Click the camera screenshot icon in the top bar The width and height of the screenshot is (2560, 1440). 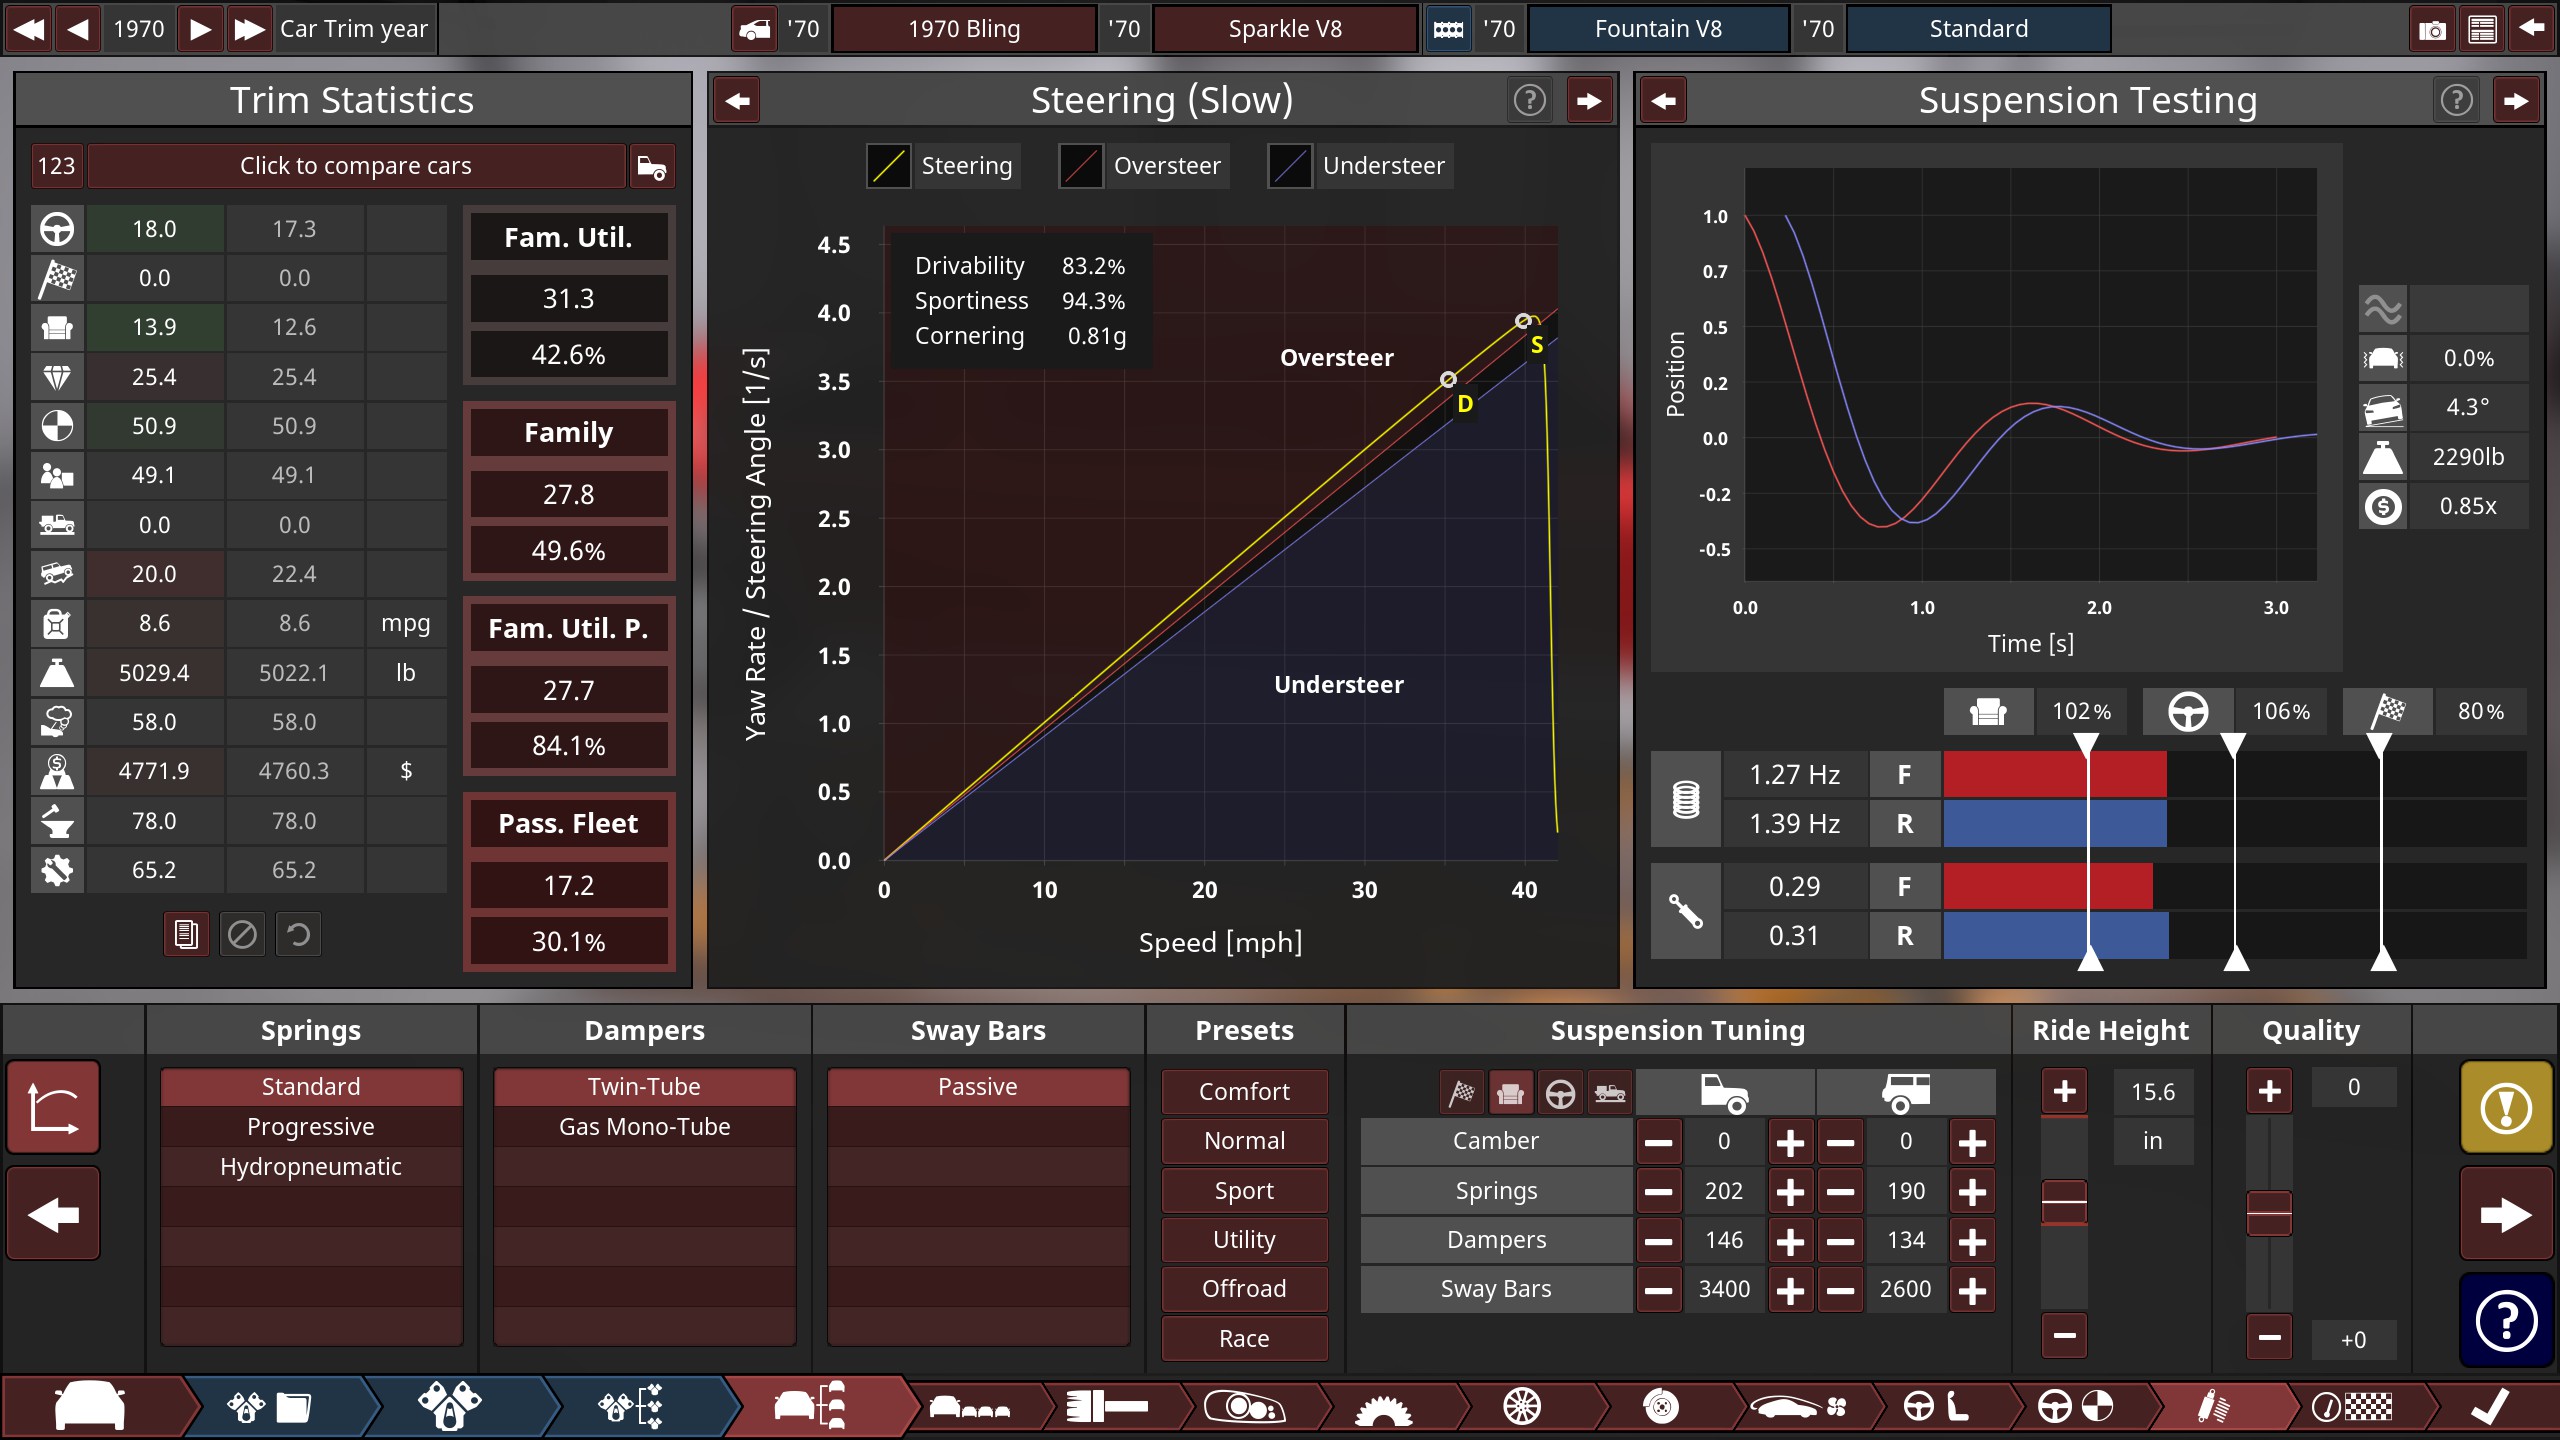[x=2432, y=29]
